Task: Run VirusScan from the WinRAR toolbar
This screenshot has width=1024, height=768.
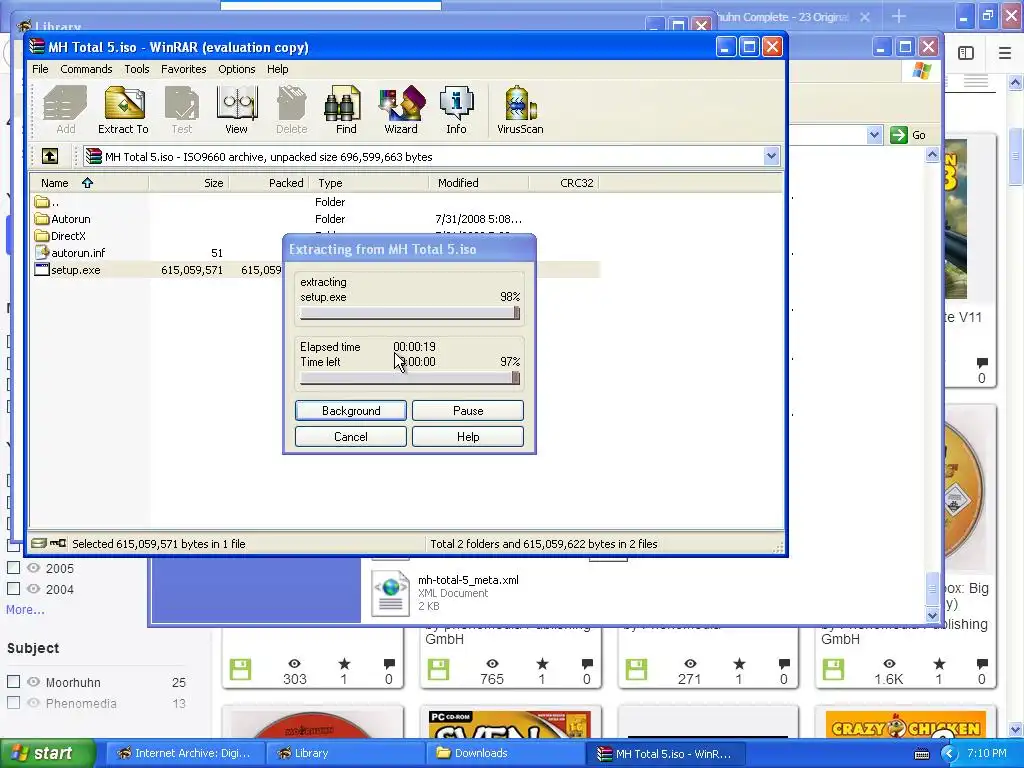Action: 520,103
